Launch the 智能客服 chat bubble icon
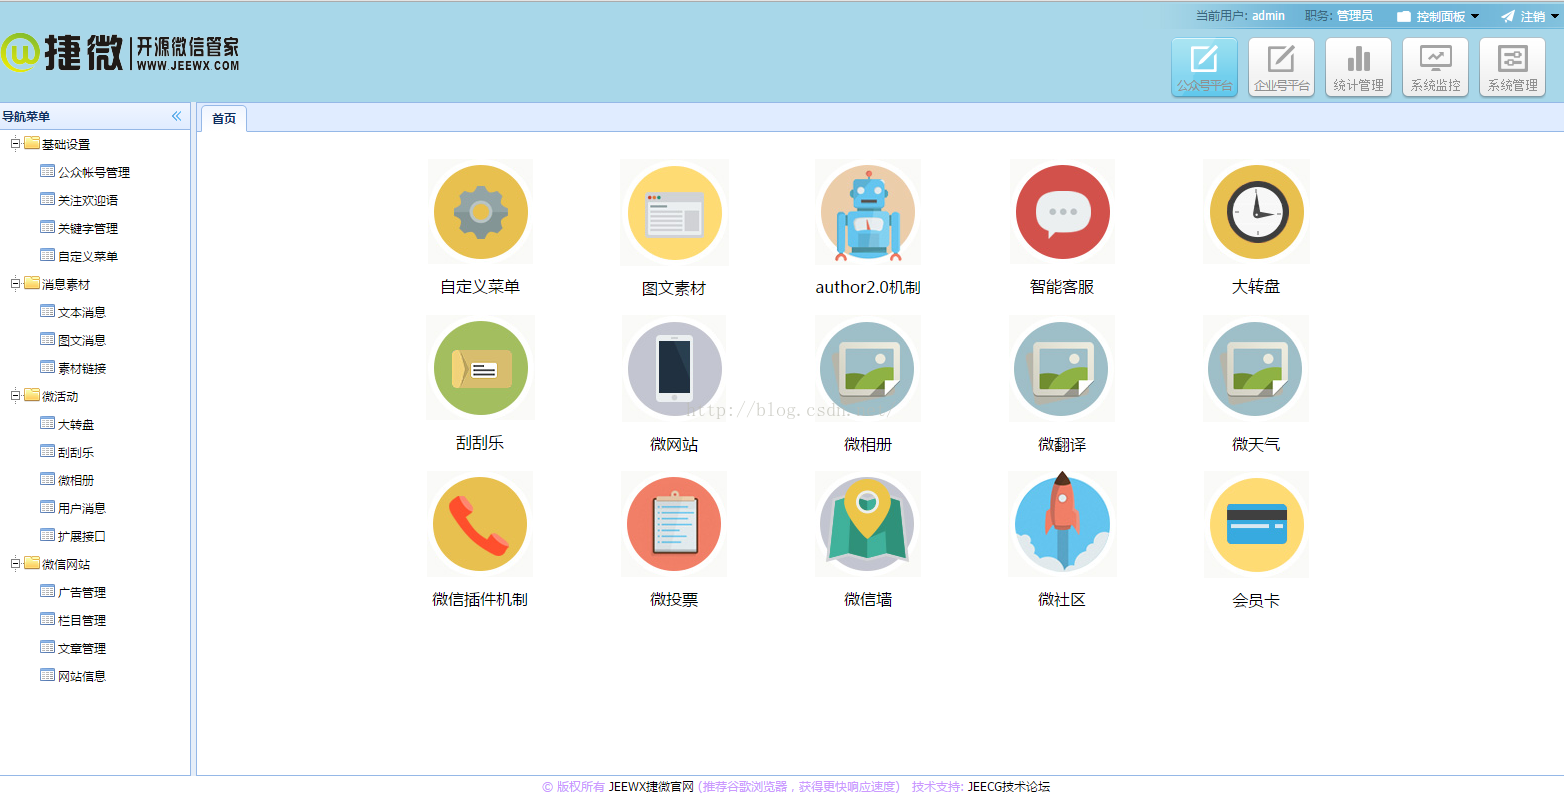Image resolution: width=1564 pixels, height=798 pixels. click(1062, 212)
